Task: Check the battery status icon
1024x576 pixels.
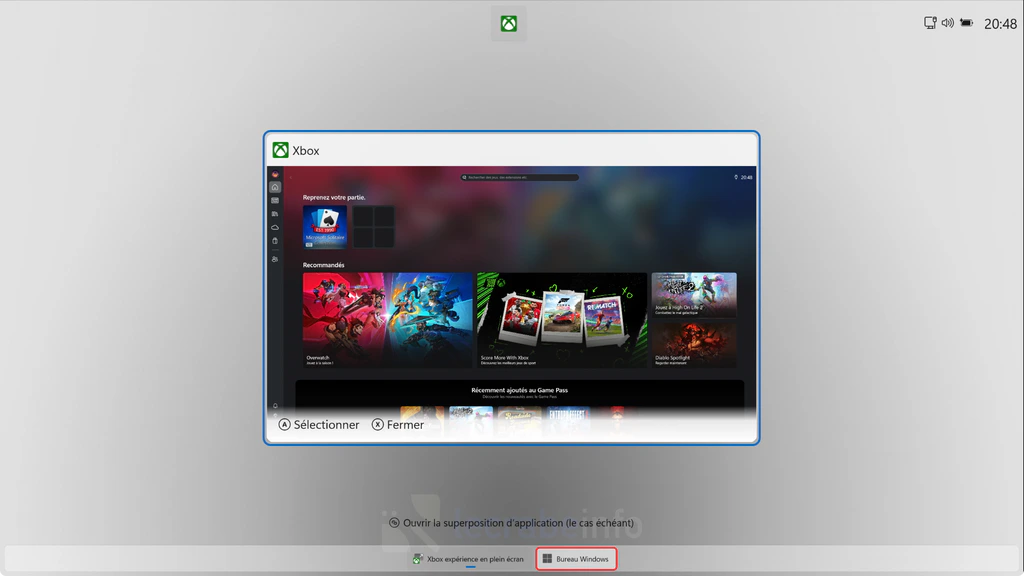Action: (x=966, y=23)
